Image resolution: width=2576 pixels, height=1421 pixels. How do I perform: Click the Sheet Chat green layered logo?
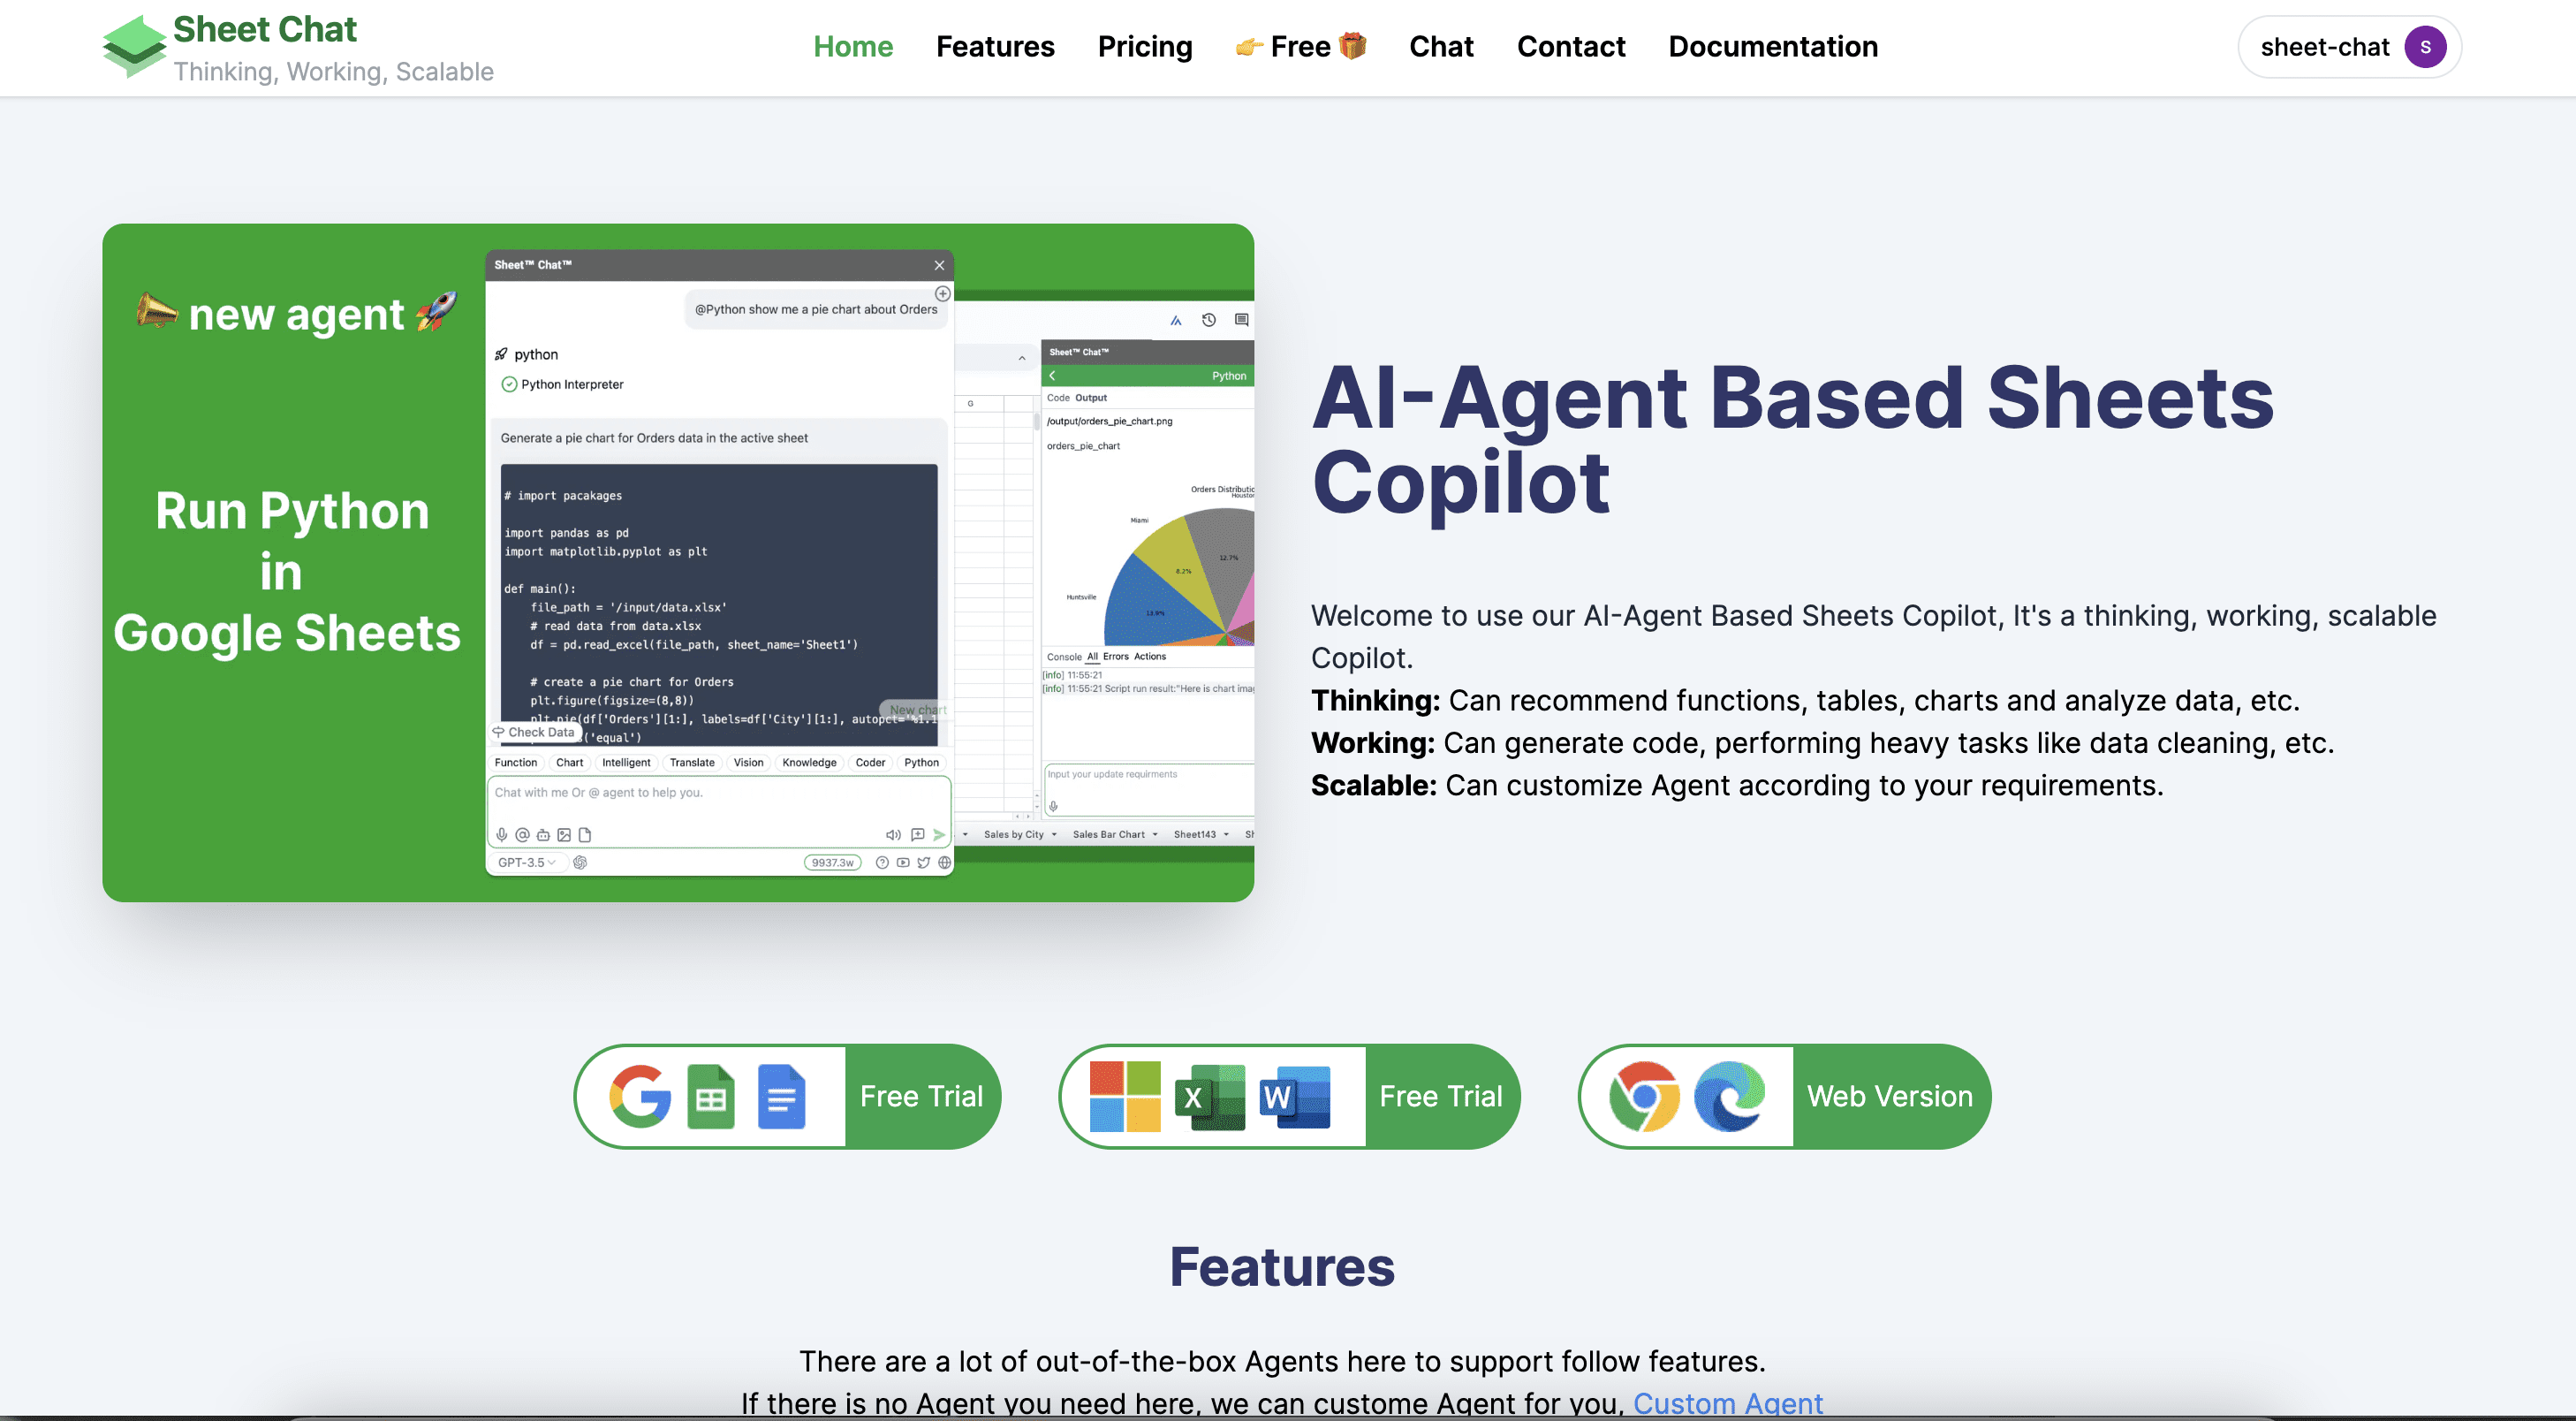coord(134,46)
